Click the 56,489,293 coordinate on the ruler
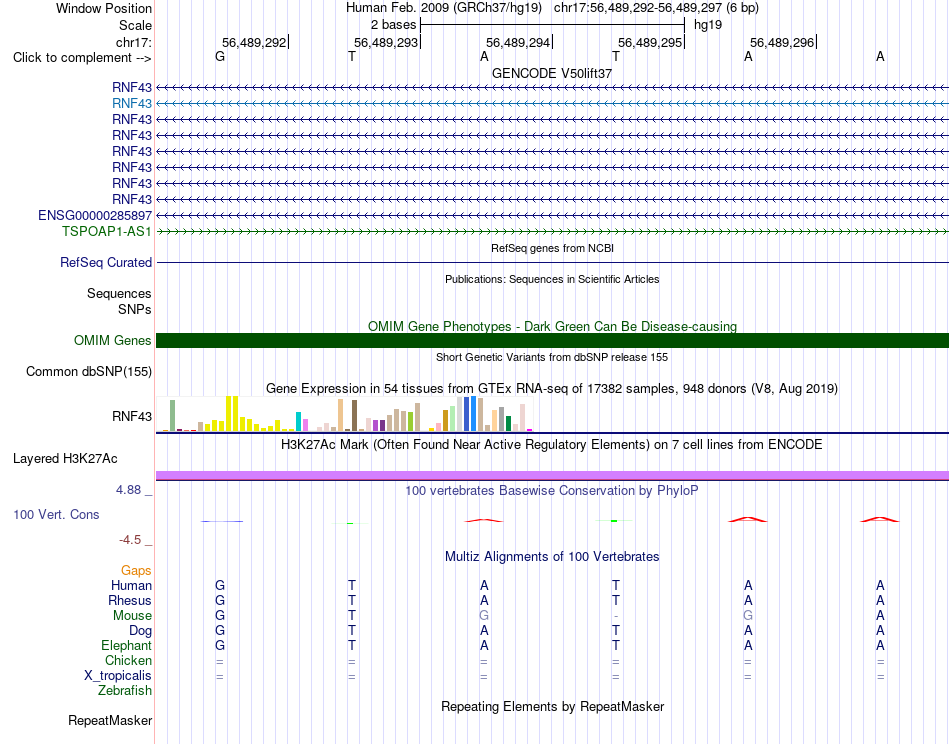This screenshot has width=950, height=744. pyautogui.click(x=386, y=42)
